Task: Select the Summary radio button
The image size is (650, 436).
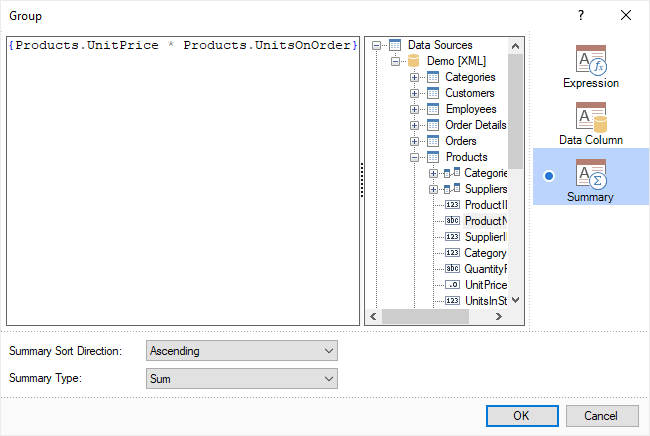Action: click(548, 176)
